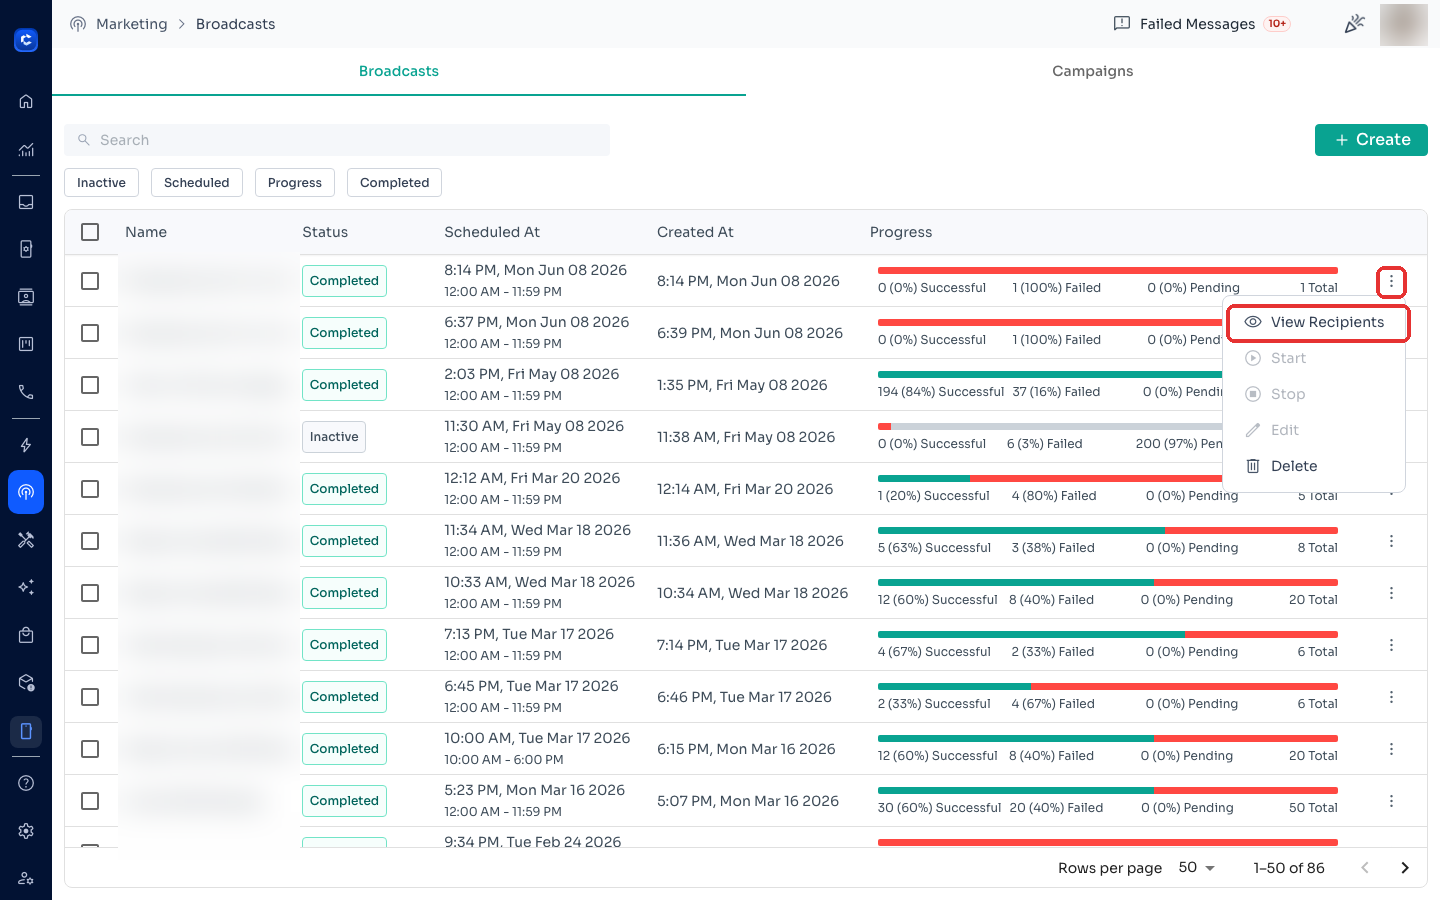Select View Recipients from the context menu

click(x=1316, y=322)
